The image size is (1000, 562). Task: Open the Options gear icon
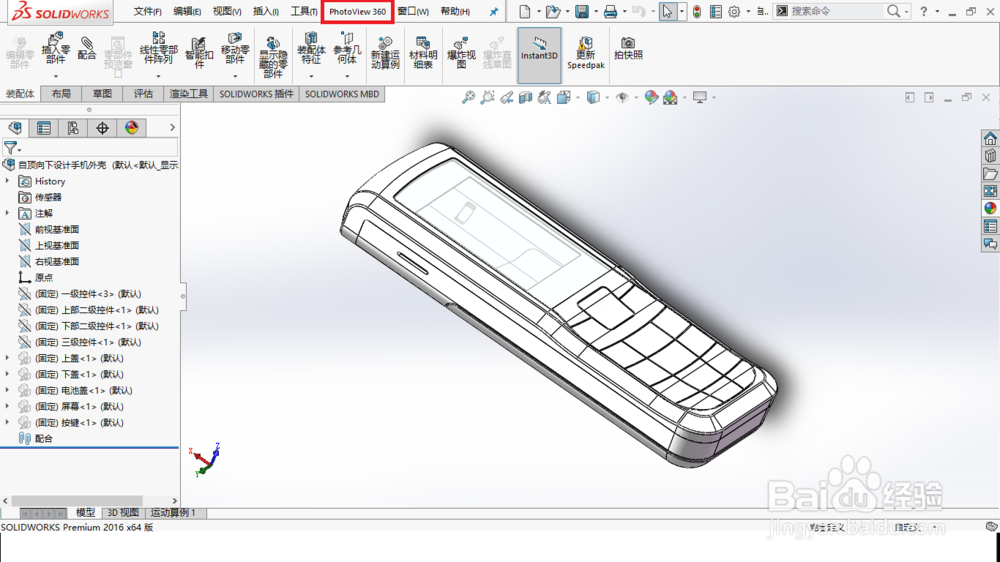click(x=734, y=11)
